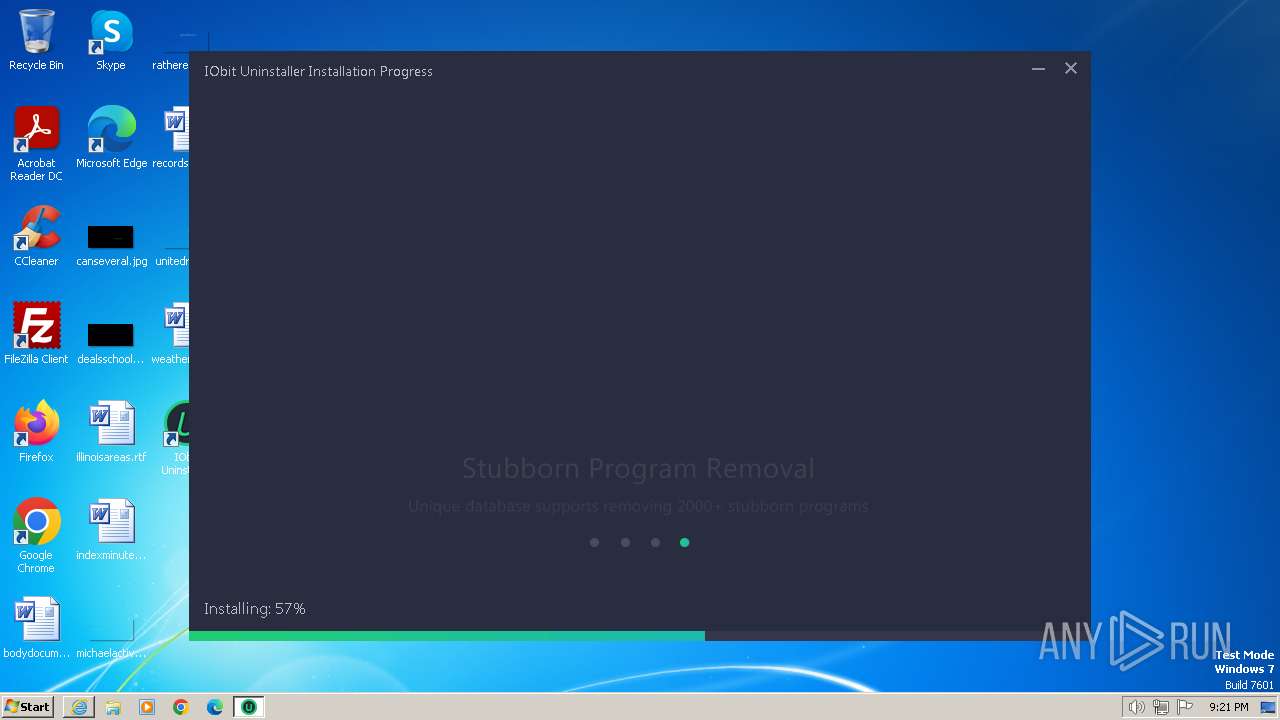The image size is (1280, 720).
Task: Select the fourth active slide dot
Action: click(x=685, y=542)
